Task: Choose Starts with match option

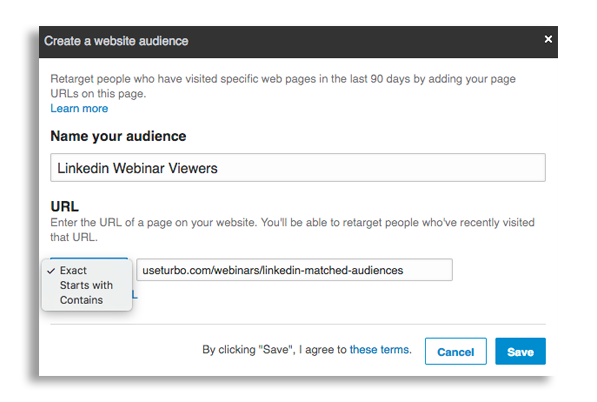Action: 87,285
